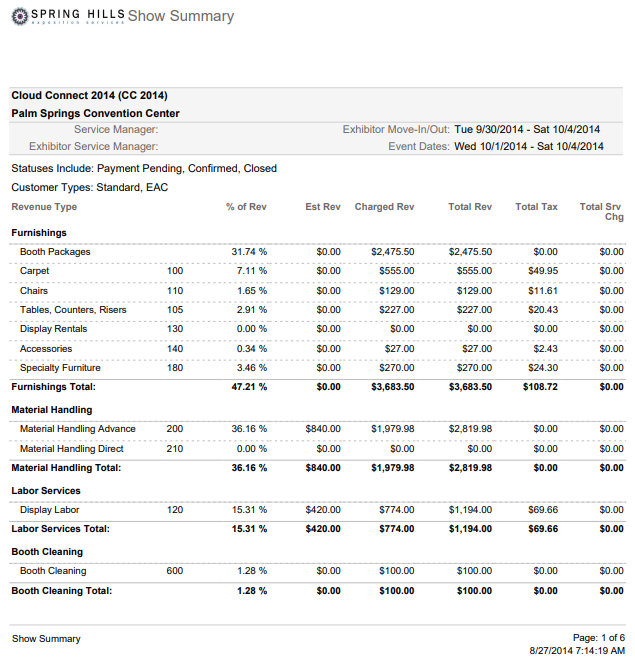This screenshot has width=635, height=666.
Task: Click the Exhibitor Move-In/Out date range
Action: click(x=527, y=129)
